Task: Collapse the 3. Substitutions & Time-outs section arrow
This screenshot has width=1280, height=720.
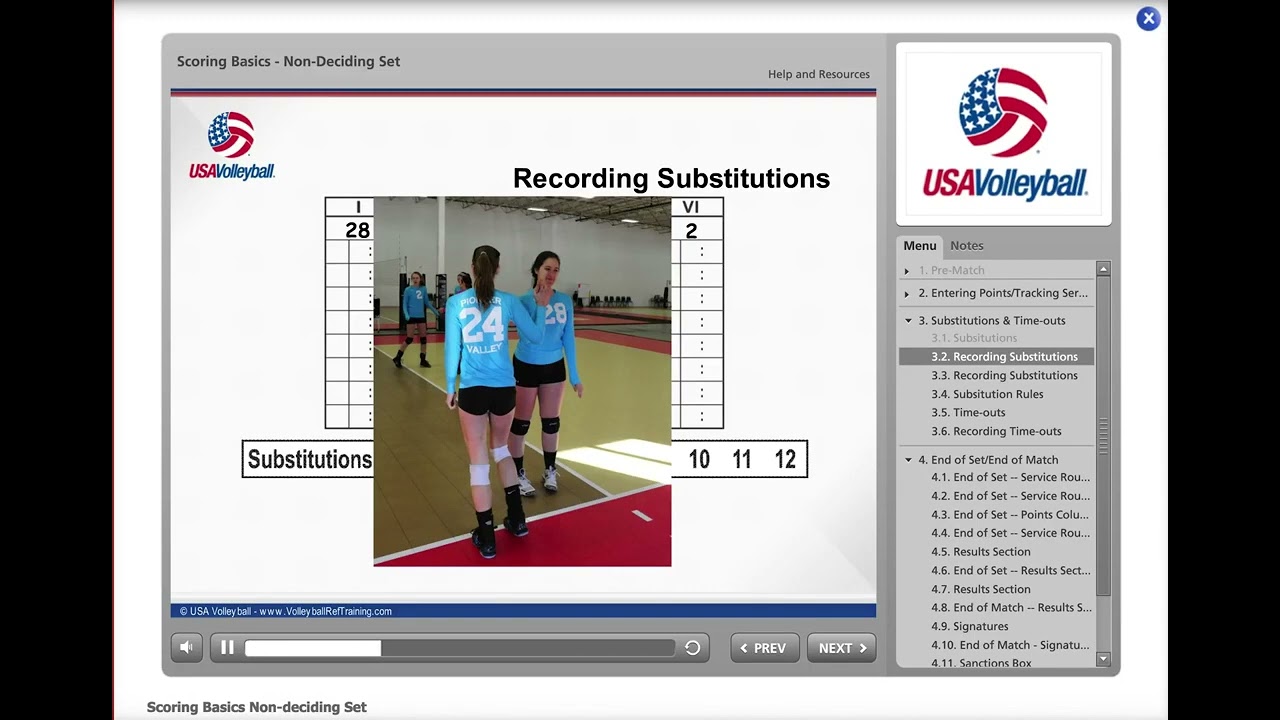Action: coord(908,321)
